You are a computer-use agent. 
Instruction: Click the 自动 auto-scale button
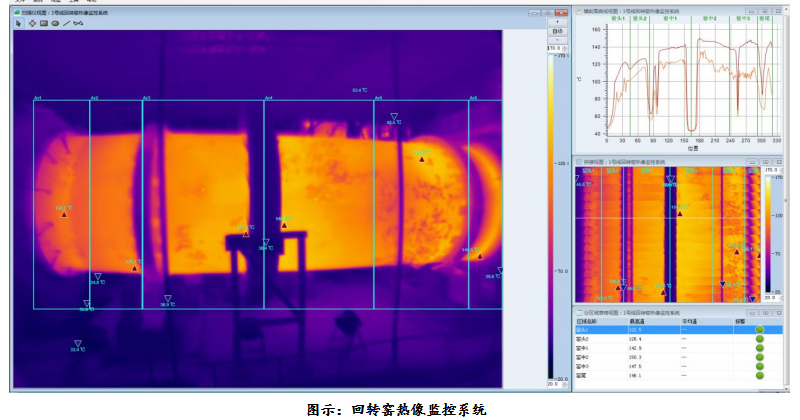(557, 31)
